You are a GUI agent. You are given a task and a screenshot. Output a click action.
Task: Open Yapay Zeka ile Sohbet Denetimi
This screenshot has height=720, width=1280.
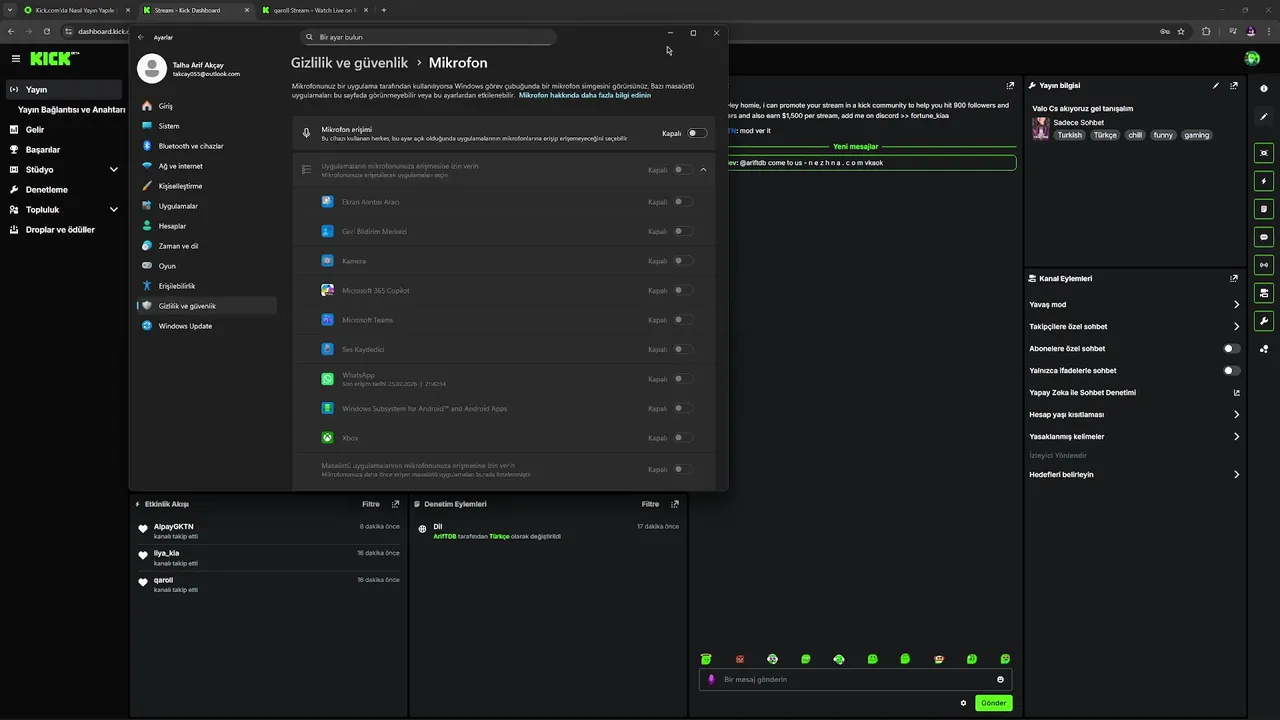[x=1134, y=393]
